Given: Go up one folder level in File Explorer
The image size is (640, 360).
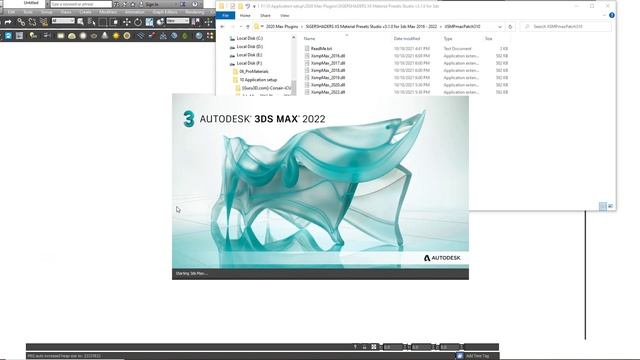Looking at the screenshot, I should (x=248, y=27).
